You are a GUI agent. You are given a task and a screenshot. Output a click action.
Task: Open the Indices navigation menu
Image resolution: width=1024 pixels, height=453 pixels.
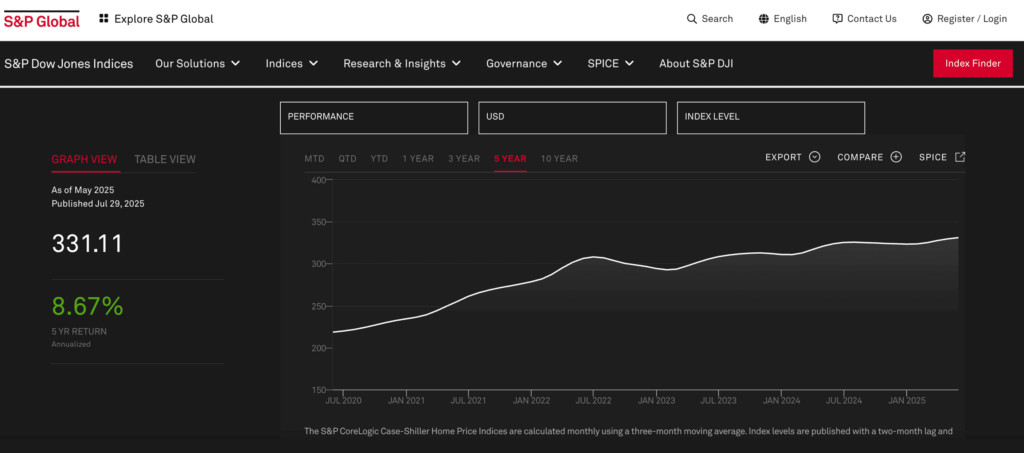(x=291, y=64)
